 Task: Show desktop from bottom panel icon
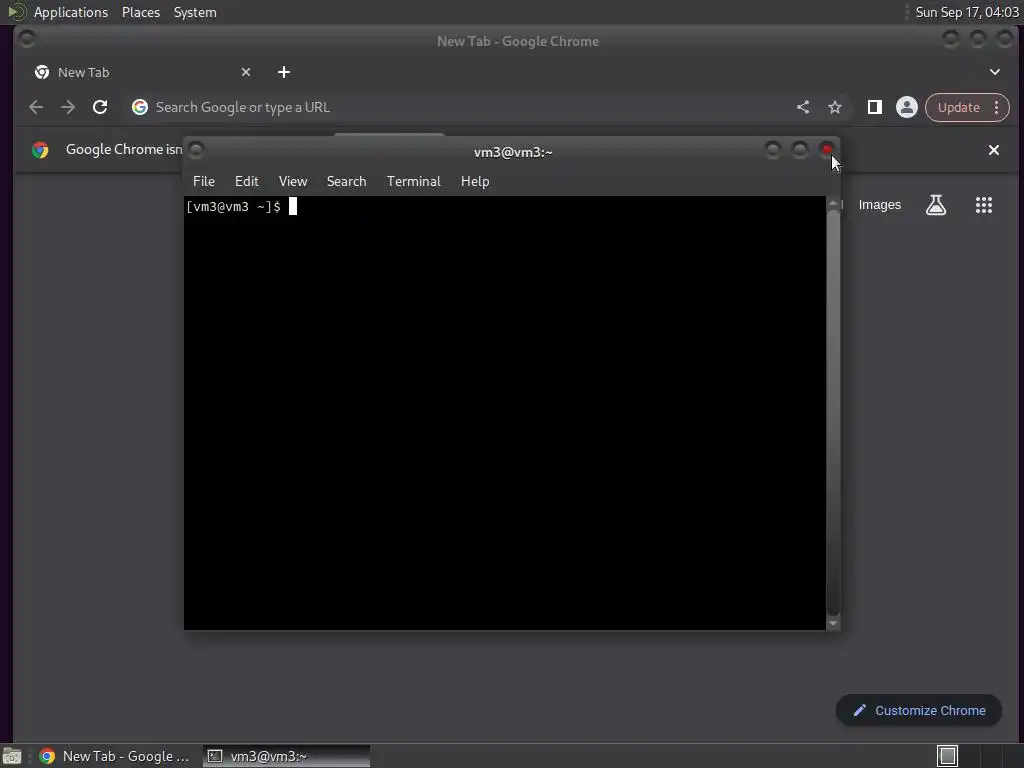point(12,756)
